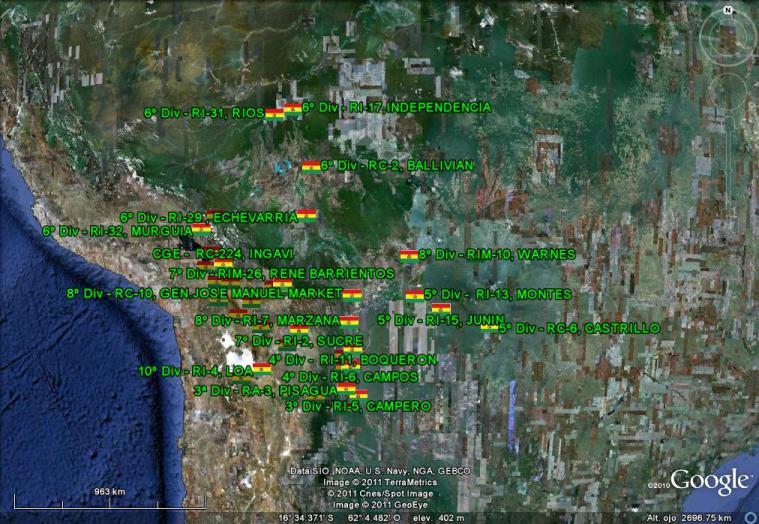Image resolution: width=759 pixels, height=524 pixels.
Task: Open the RI-7 Marzana flag placemark
Action: (x=349, y=321)
